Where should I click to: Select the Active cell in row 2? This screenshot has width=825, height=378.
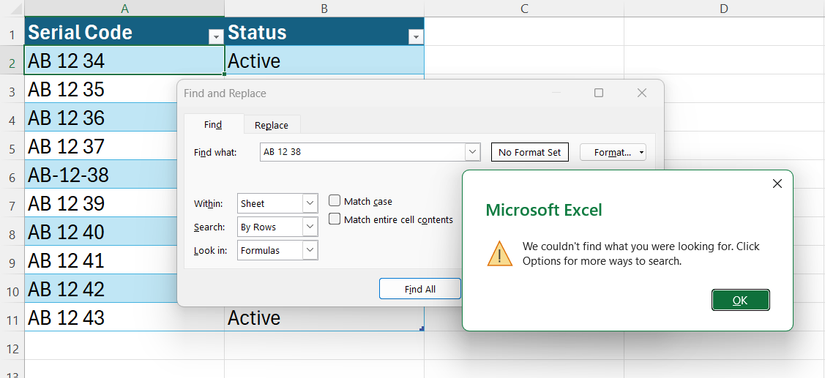click(x=325, y=61)
